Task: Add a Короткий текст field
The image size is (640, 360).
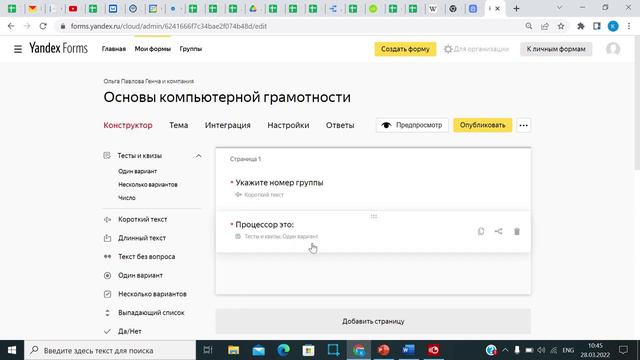Action: [x=142, y=220]
